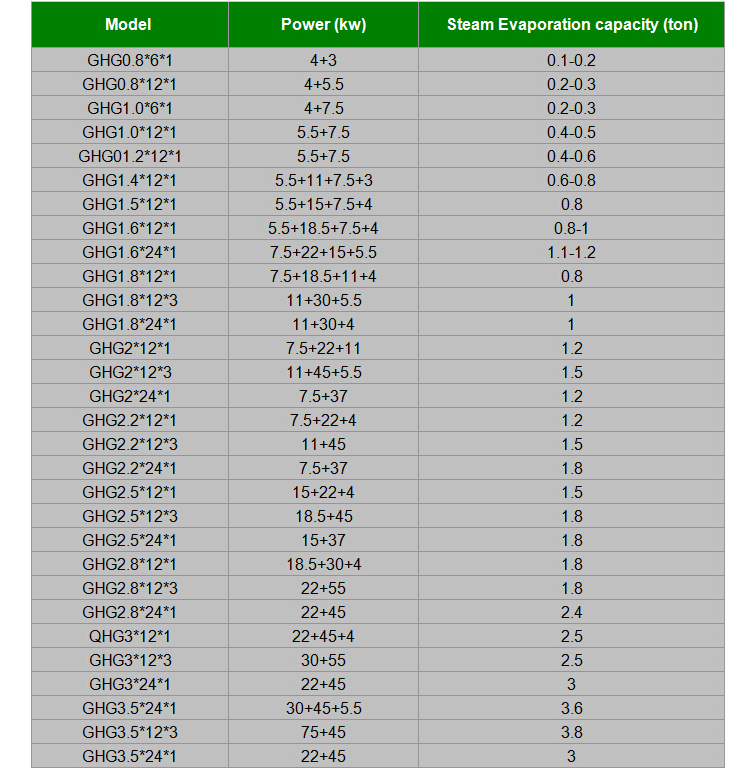Click the Steam Evaporation capacity header
The width and height of the screenshot is (750, 768).
(572, 24)
